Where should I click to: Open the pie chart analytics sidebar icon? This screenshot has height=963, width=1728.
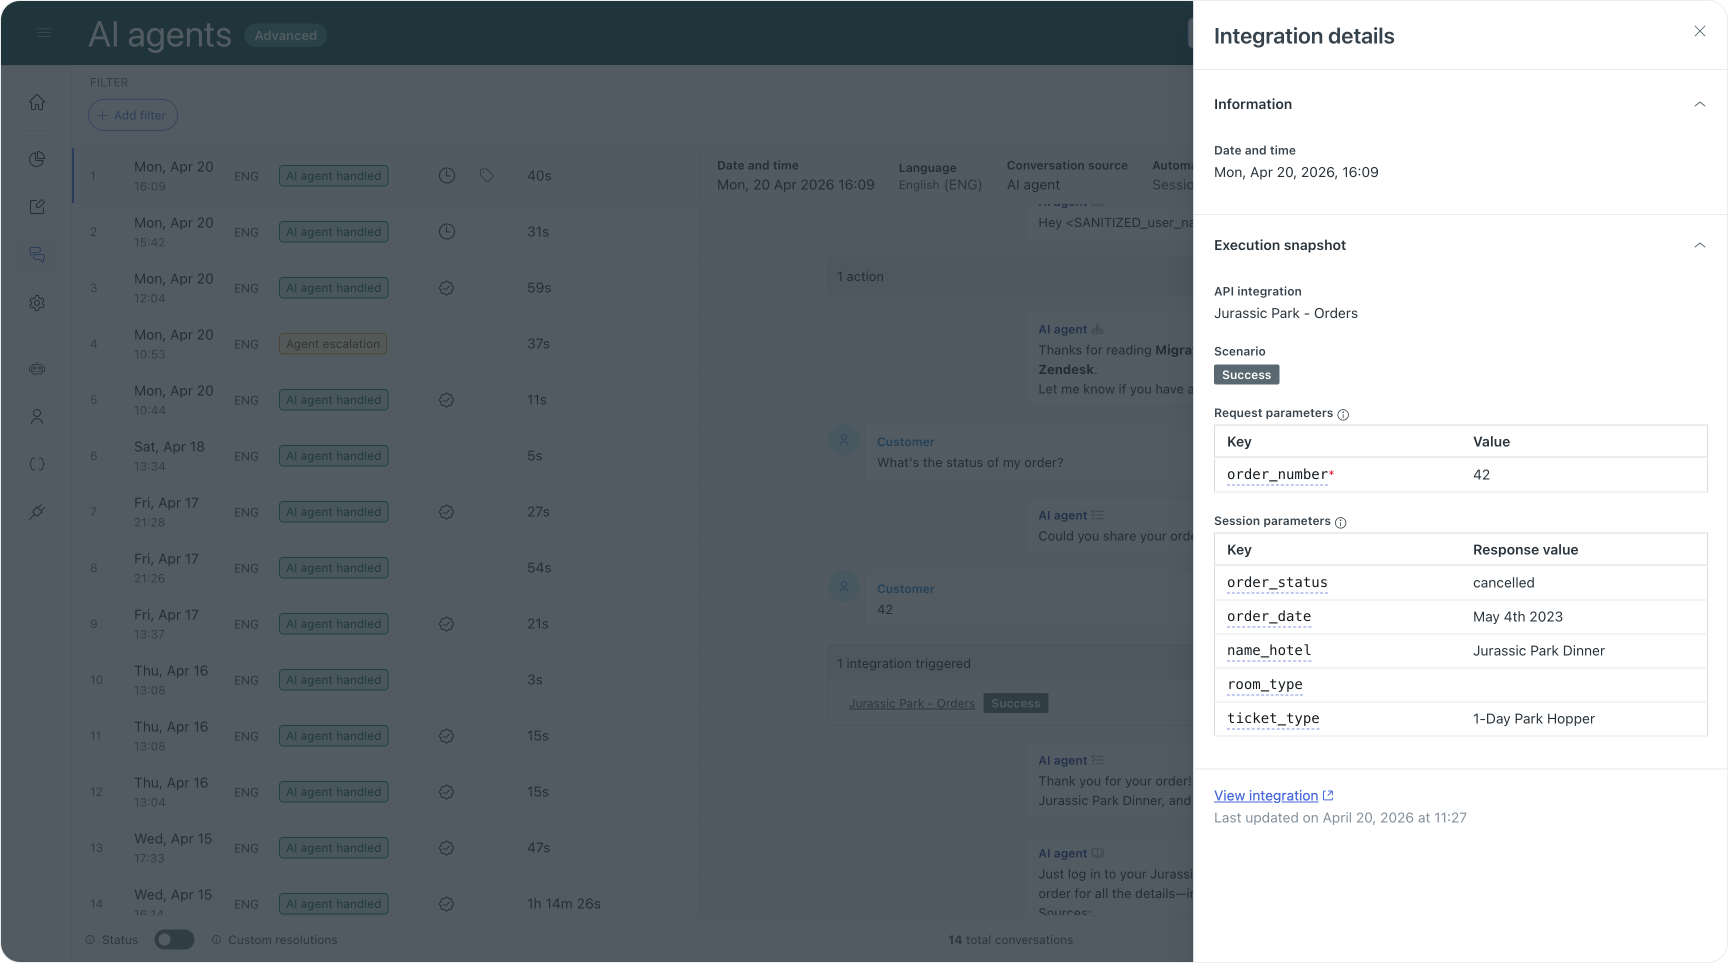point(37,159)
